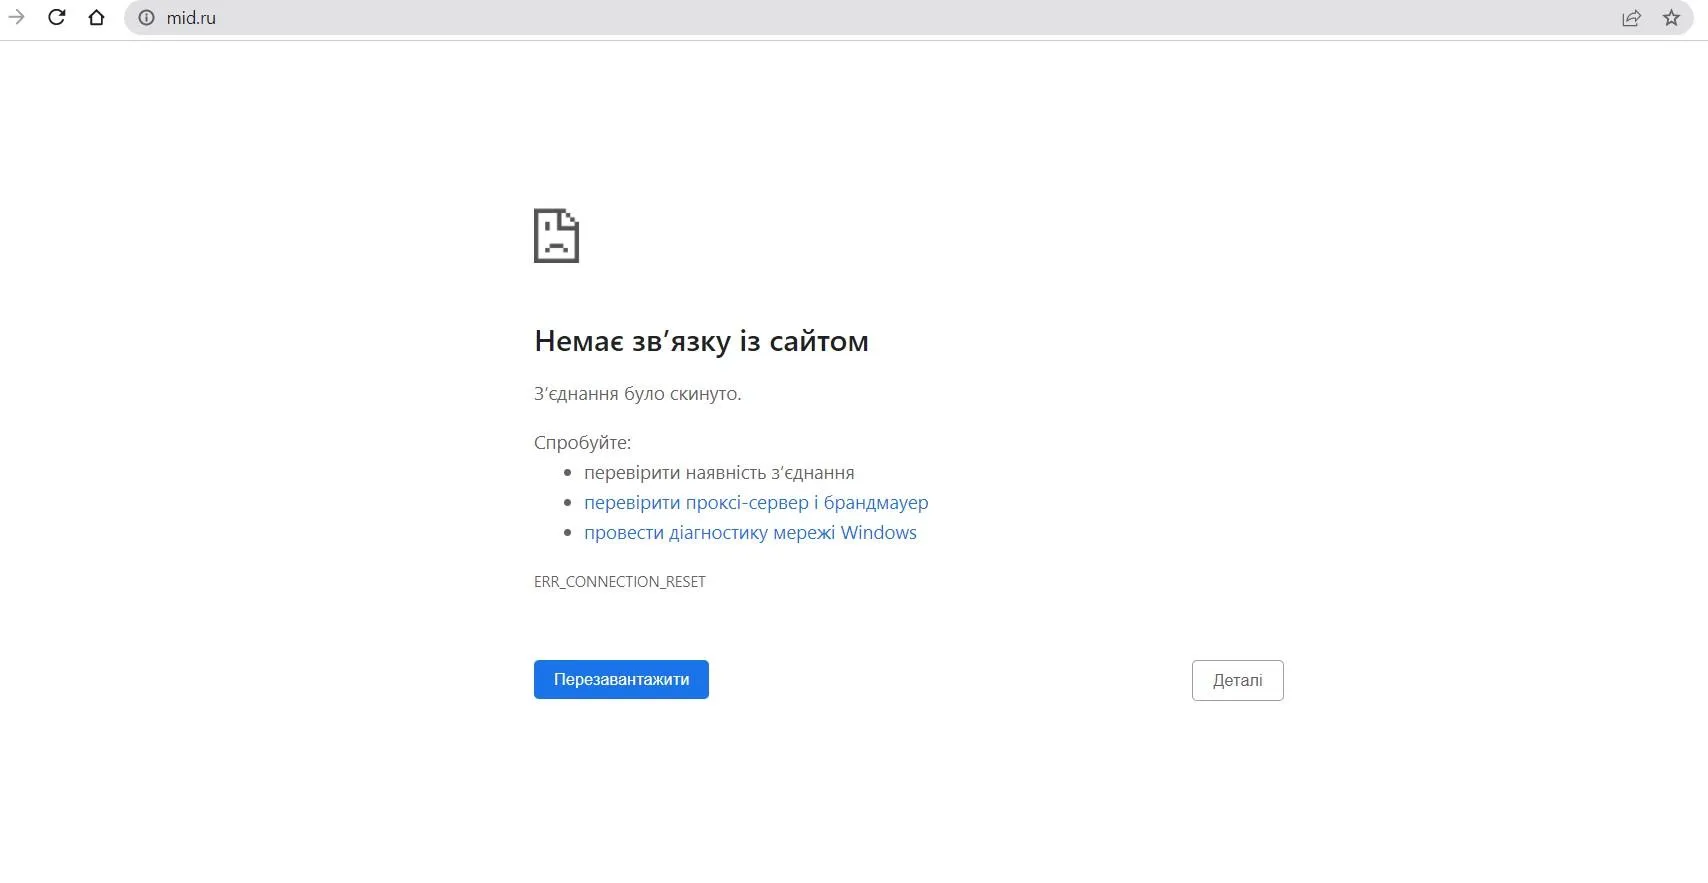
Task: Open 'провести діагностику мережі Windows' link
Action: pos(750,533)
